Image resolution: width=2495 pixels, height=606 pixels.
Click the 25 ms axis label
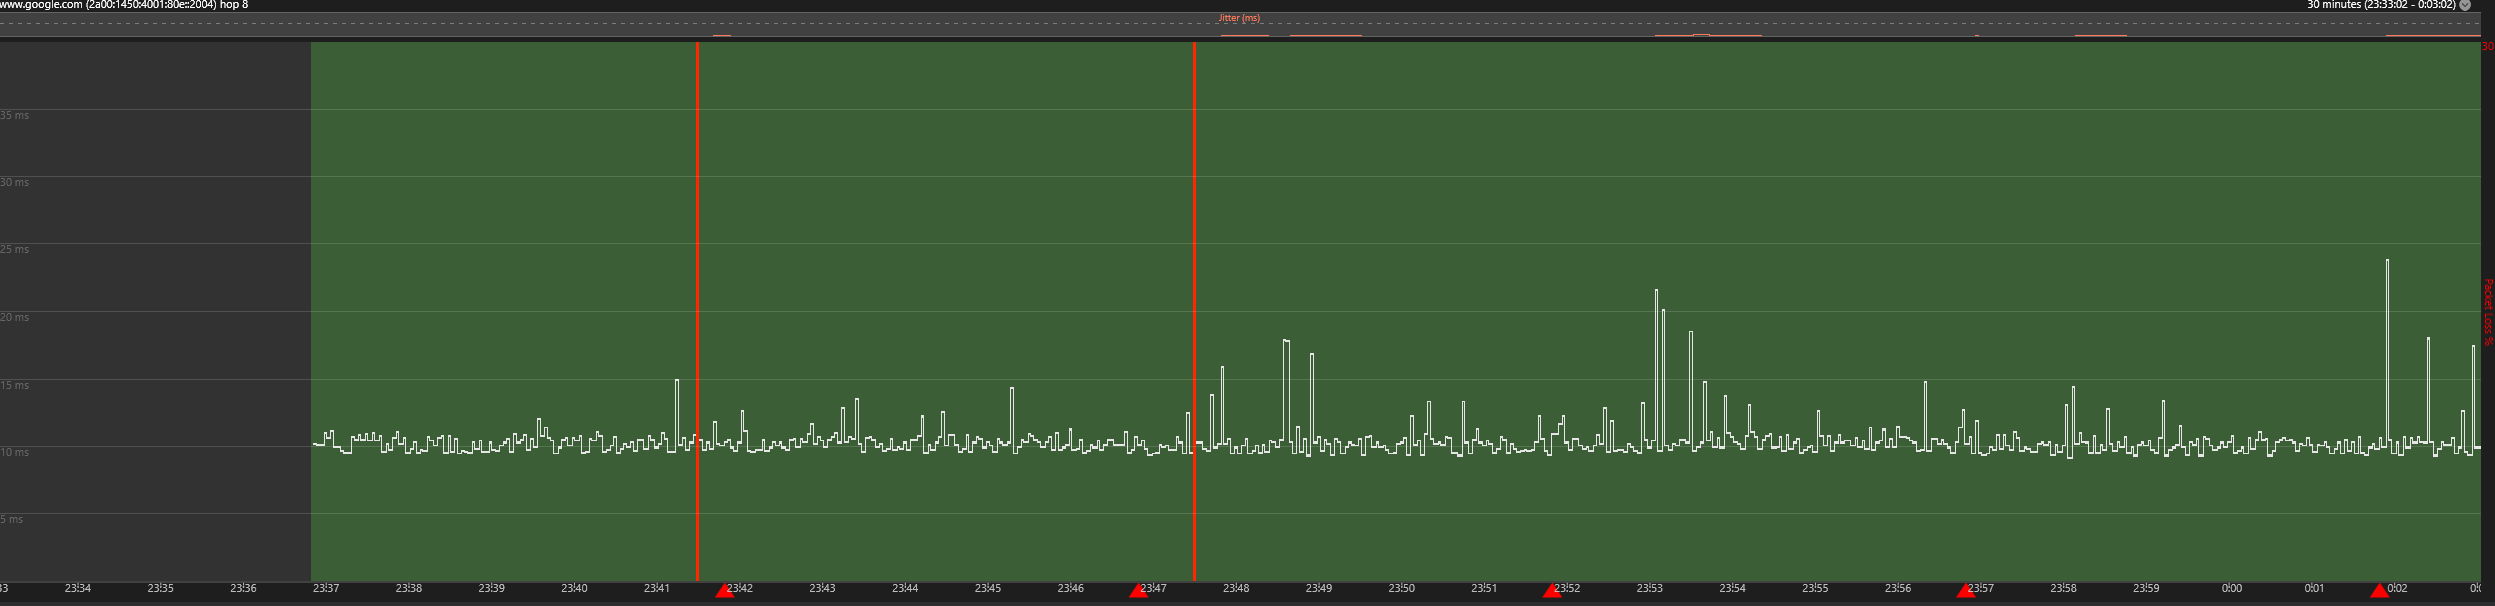[15, 249]
